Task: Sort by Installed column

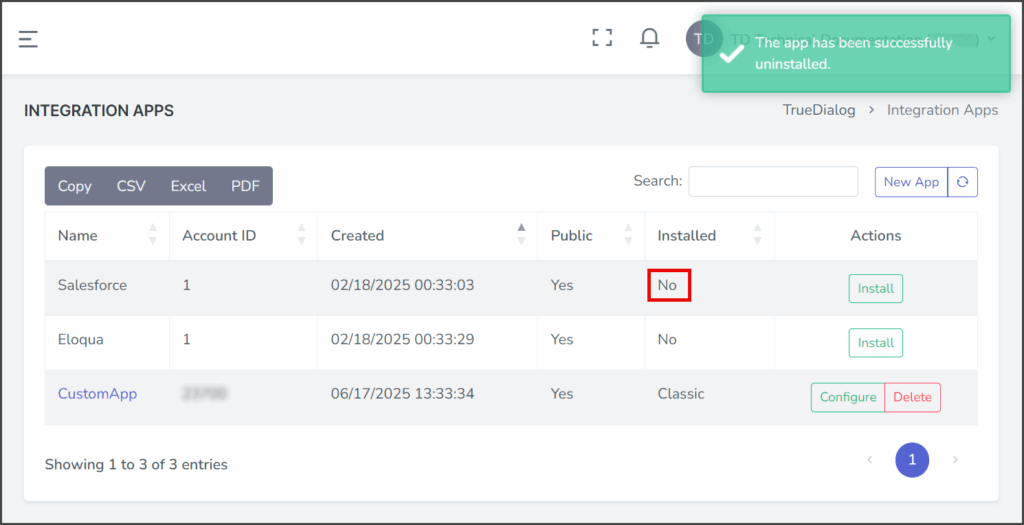Action: click(710, 236)
